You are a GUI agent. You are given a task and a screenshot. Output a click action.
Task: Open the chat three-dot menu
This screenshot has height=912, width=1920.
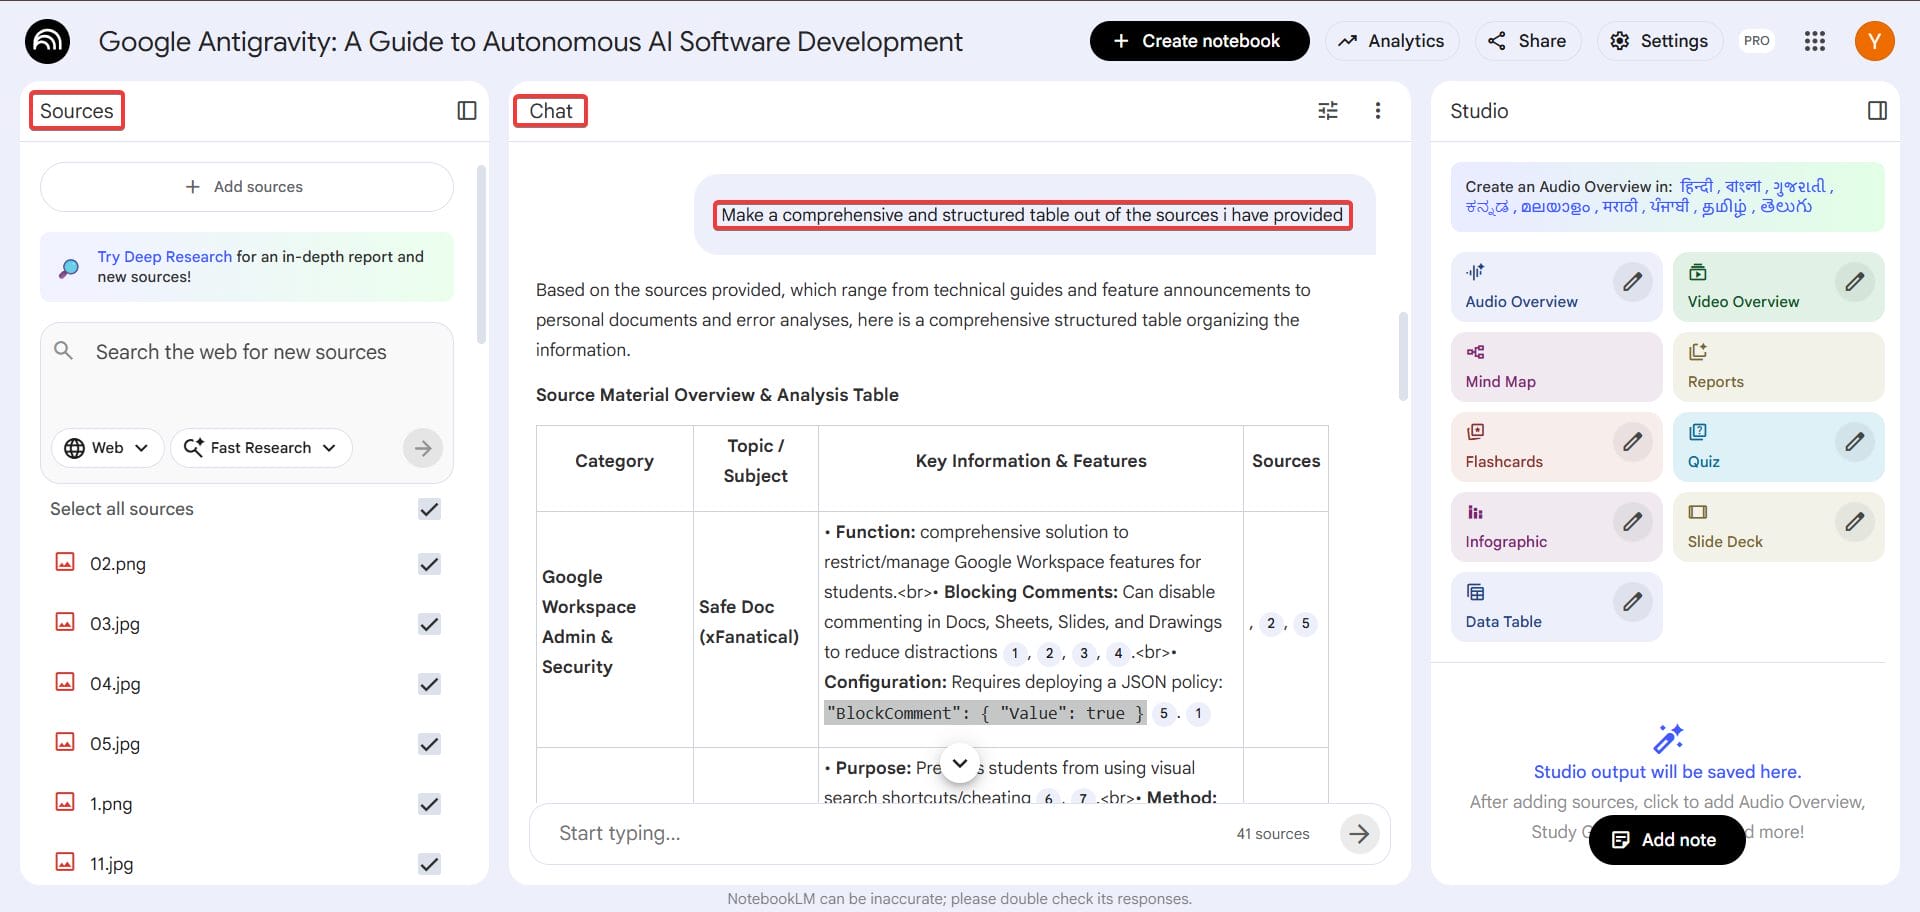1377,111
